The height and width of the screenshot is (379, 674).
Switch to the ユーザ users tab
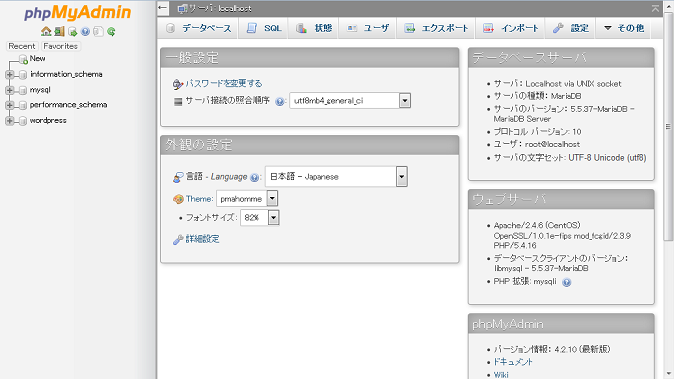click(368, 28)
